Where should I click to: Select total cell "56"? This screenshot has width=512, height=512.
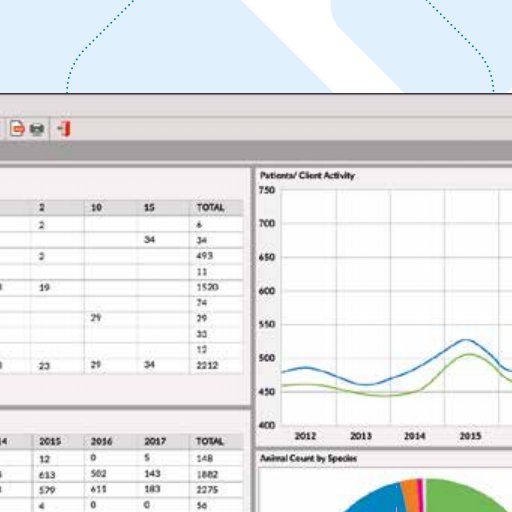click(202, 506)
